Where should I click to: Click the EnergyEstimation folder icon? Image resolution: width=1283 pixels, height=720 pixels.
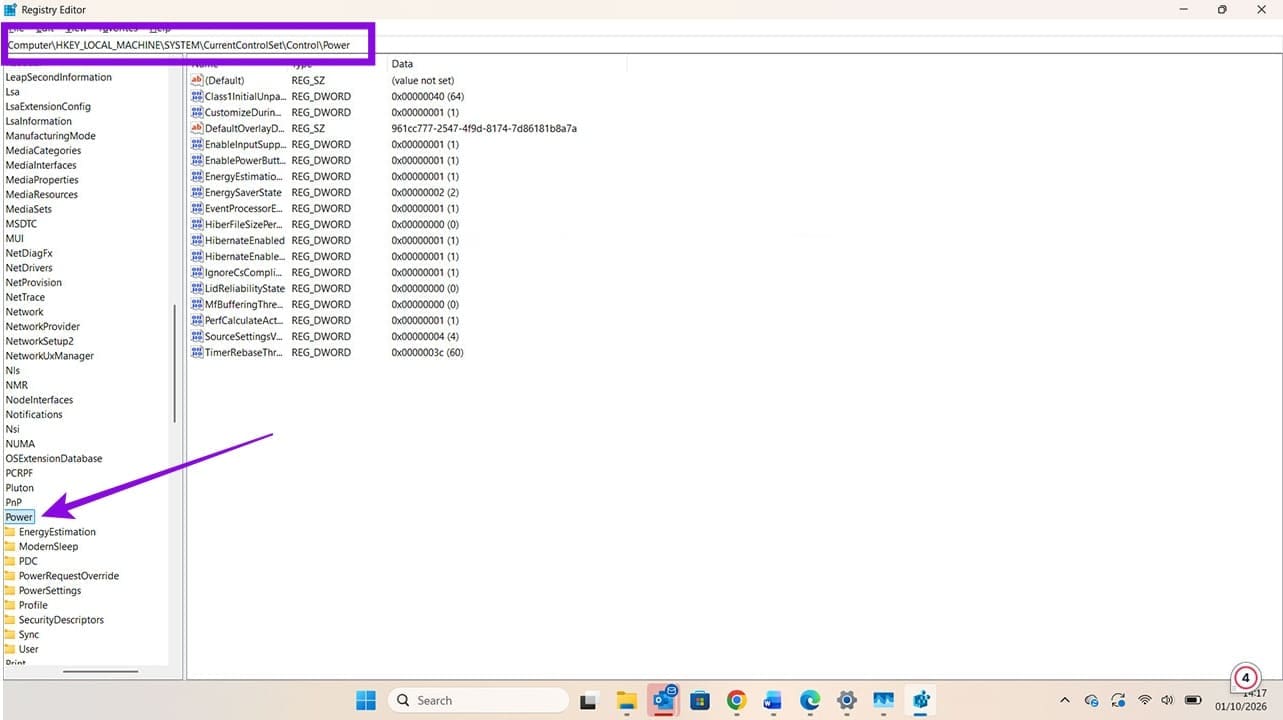click(x=10, y=532)
